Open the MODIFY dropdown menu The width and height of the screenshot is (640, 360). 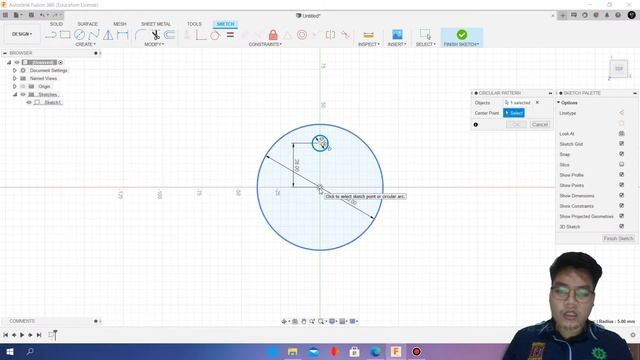pos(154,44)
